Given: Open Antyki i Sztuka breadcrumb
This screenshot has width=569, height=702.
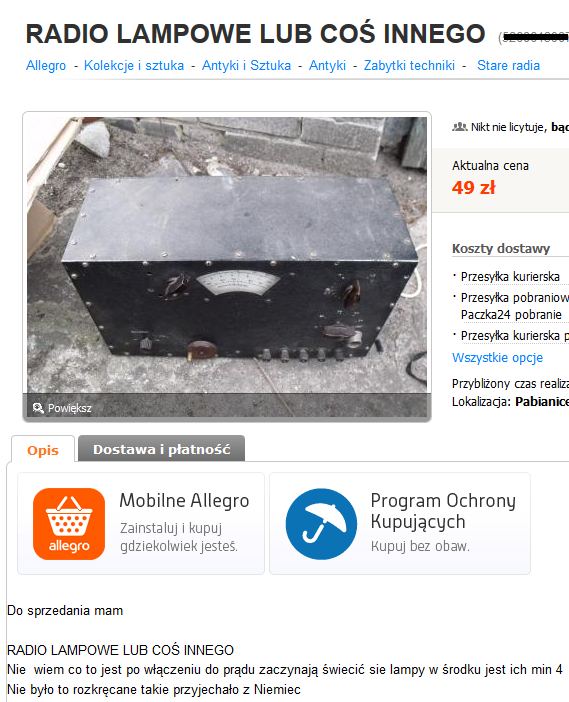Looking at the screenshot, I should [246, 65].
